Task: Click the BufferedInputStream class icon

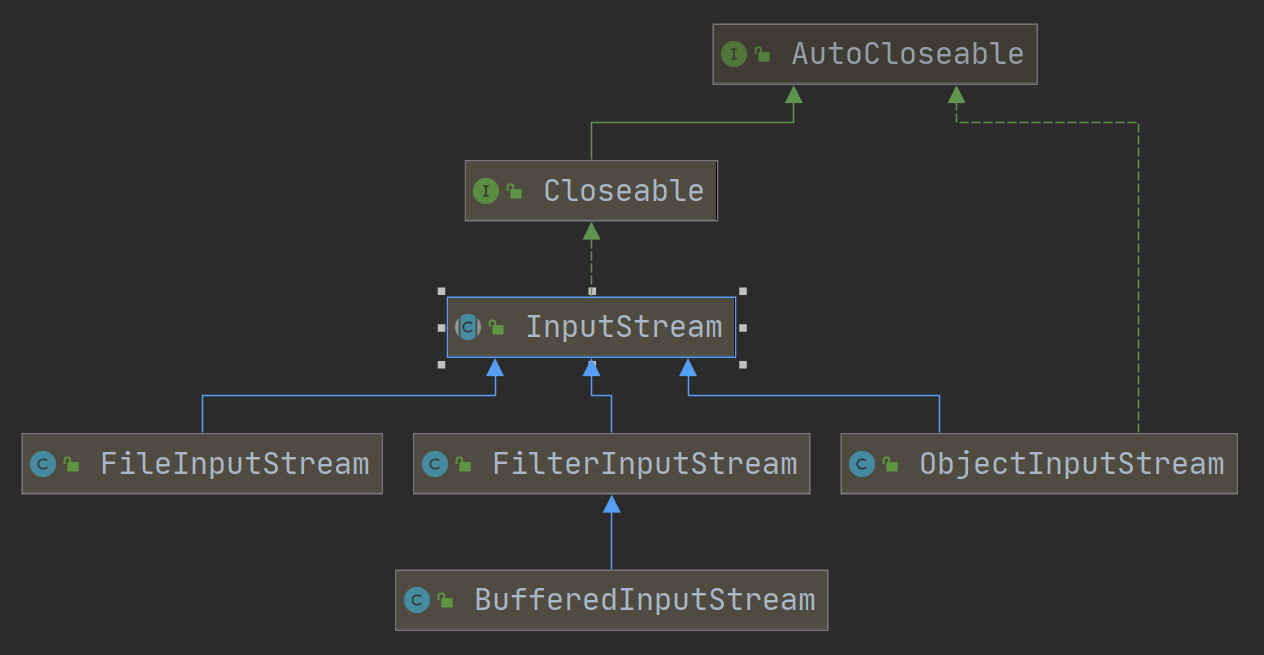Action: (x=416, y=600)
